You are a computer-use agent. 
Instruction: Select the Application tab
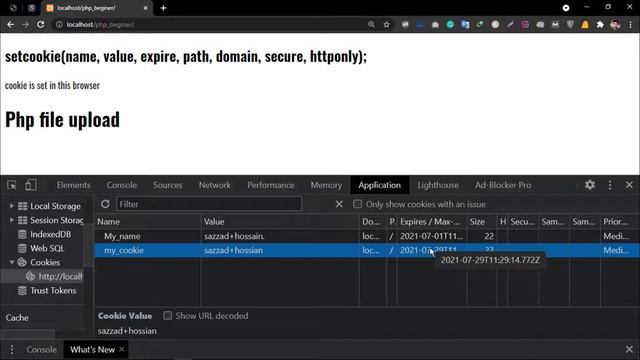(380, 185)
